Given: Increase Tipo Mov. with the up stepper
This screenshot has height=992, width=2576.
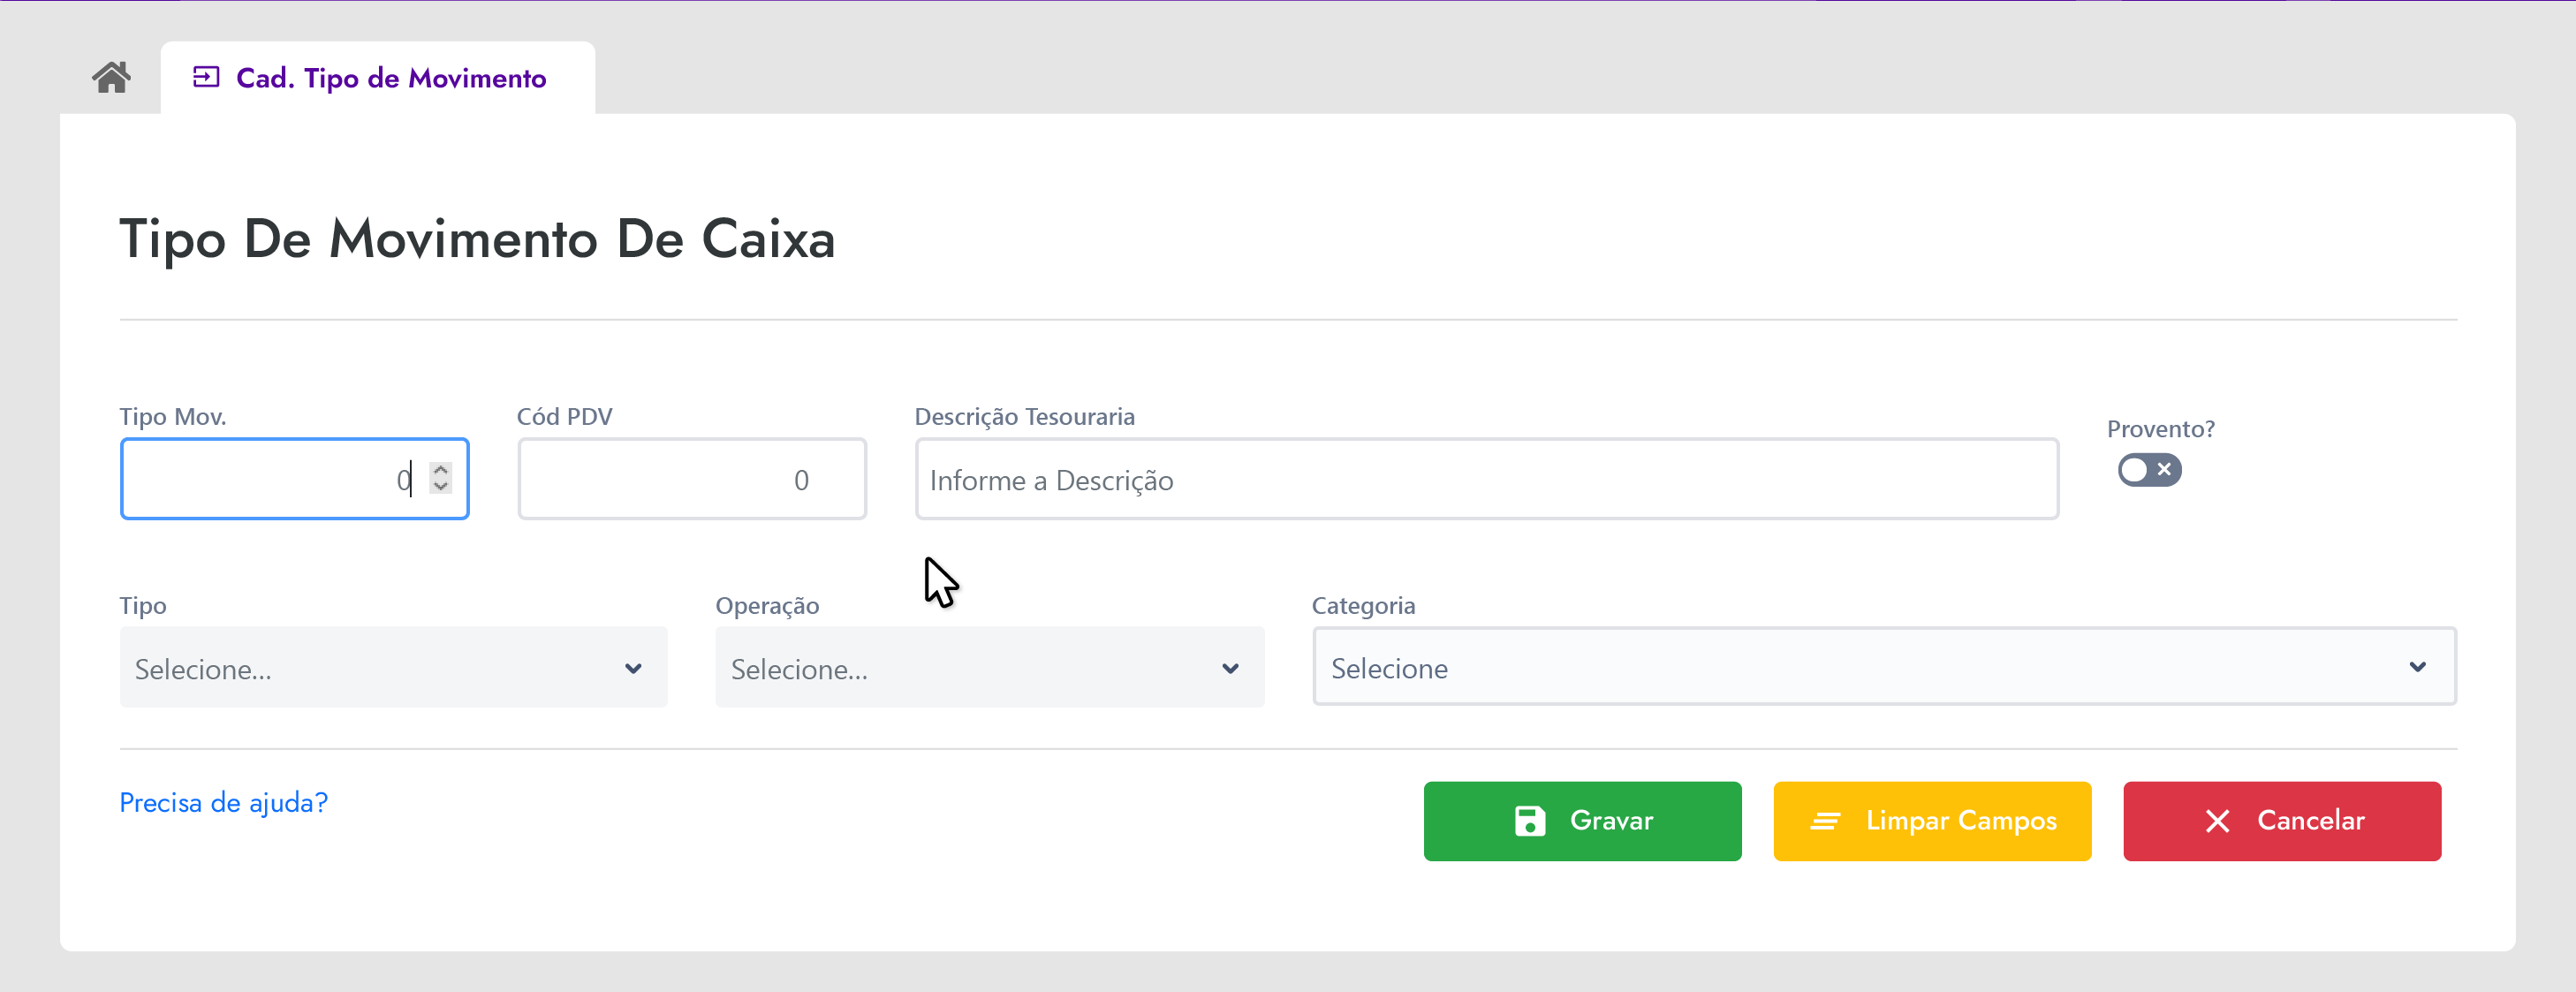Looking at the screenshot, I should point(440,469).
